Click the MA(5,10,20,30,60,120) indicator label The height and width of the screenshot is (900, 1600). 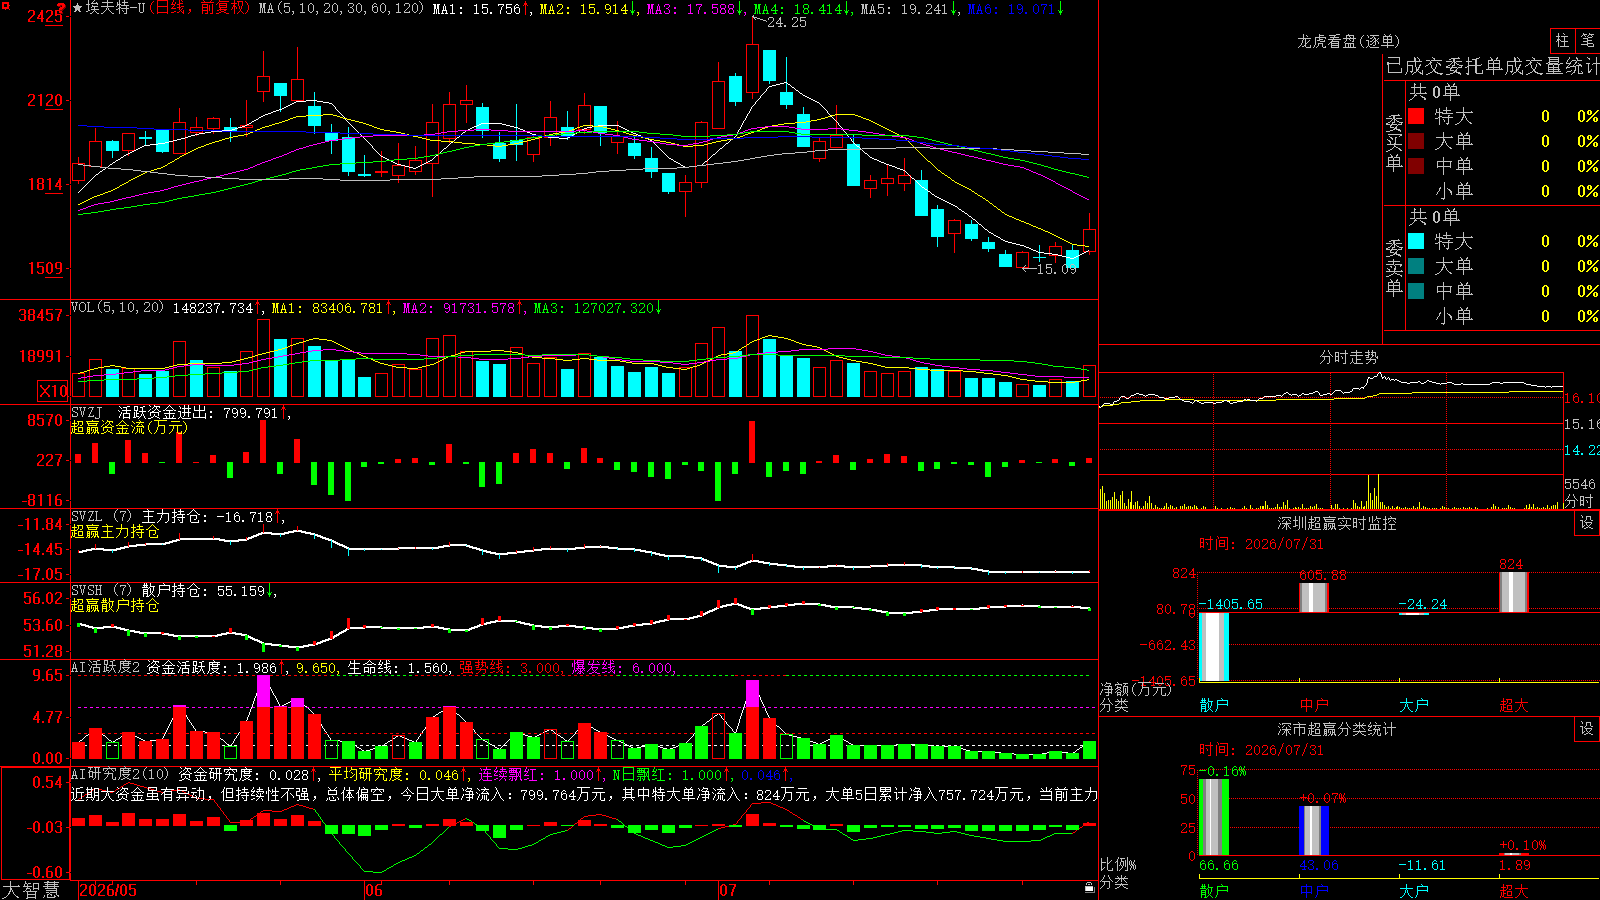pyautogui.click(x=342, y=8)
